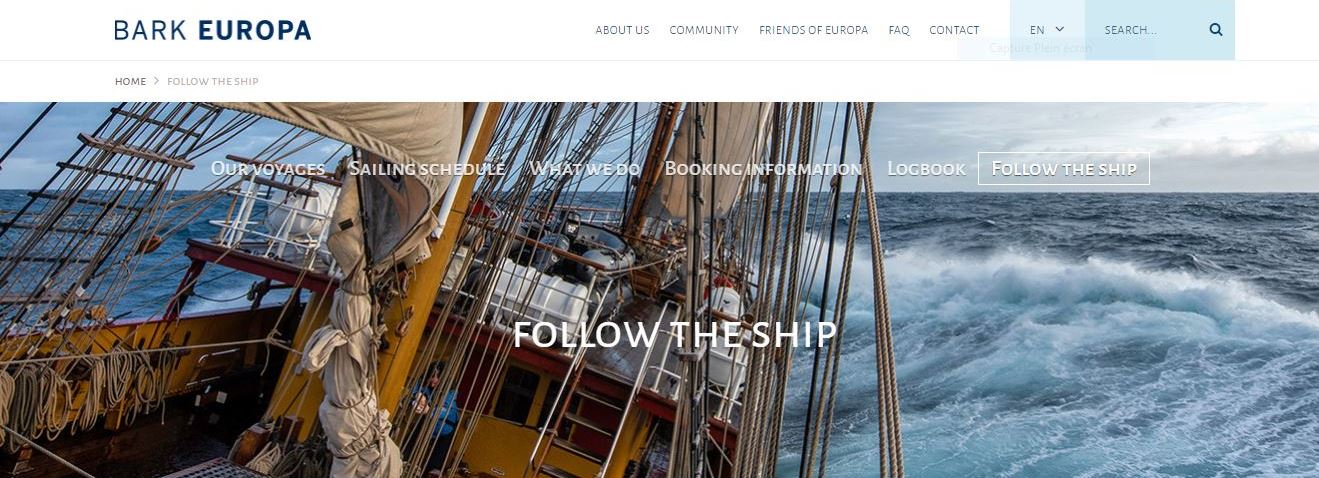The height and width of the screenshot is (478, 1319).
Task: Open the Our Voyages tab
Action: click(x=268, y=169)
